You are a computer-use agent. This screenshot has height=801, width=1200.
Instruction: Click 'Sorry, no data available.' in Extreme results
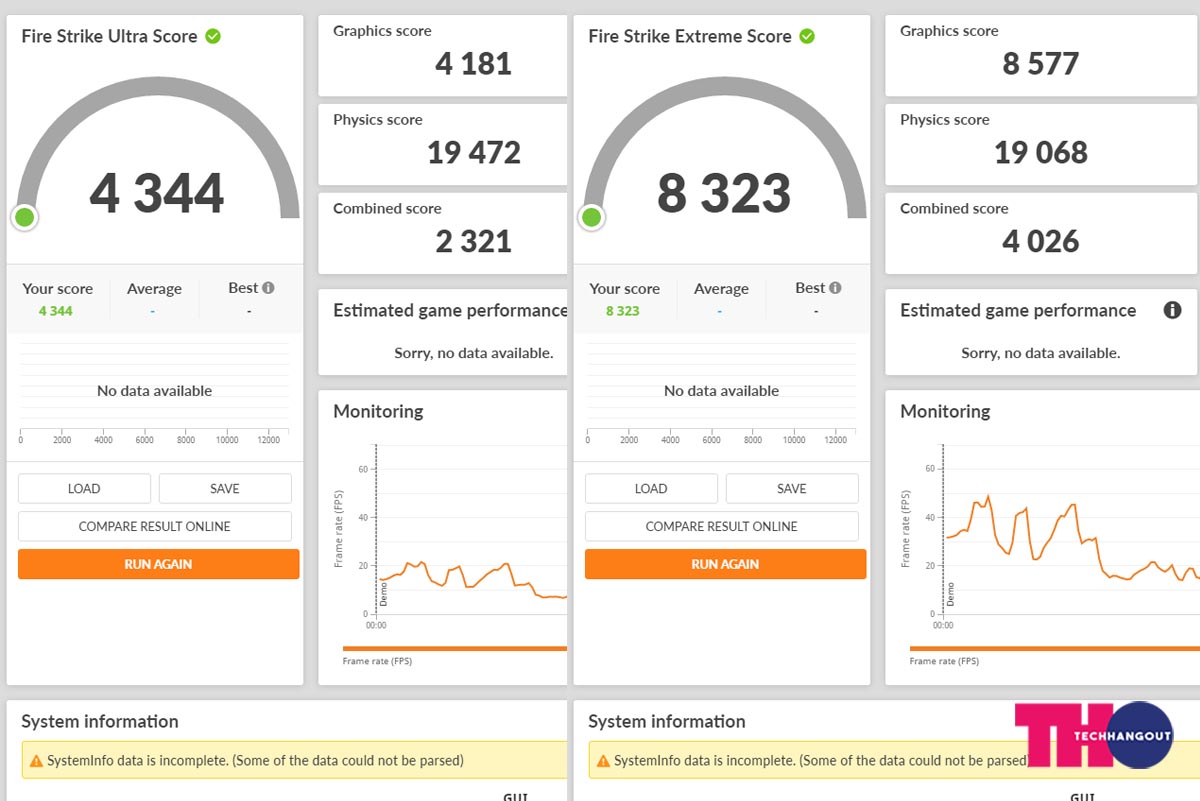(1041, 353)
